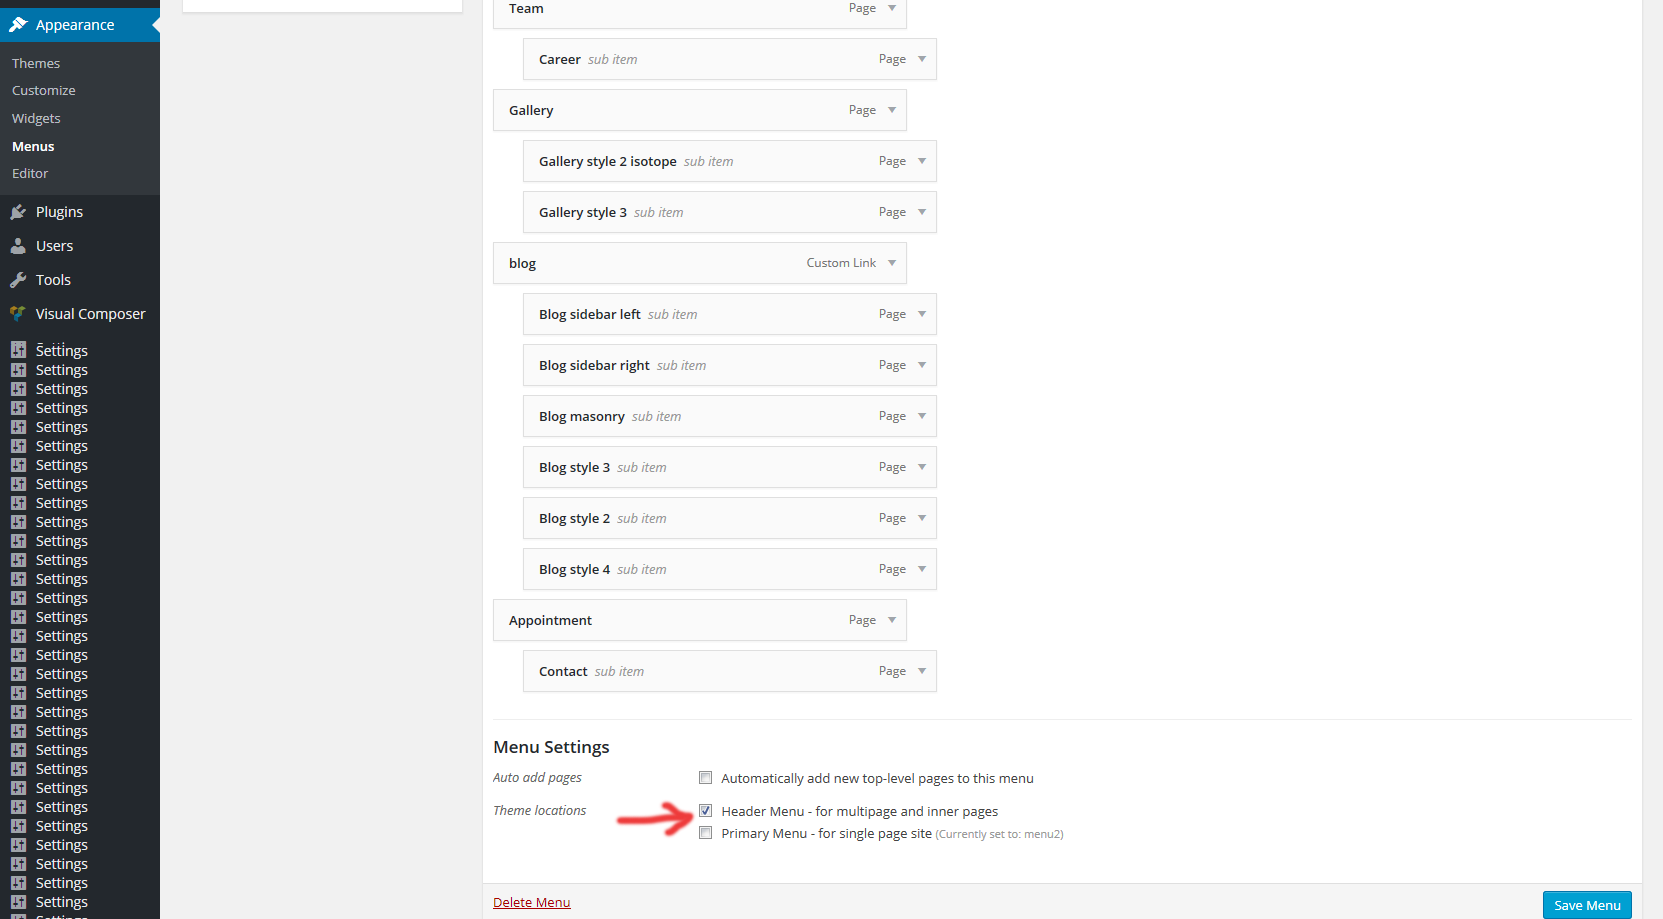Enable automatically add new top-level pages
Screen dimensions: 1663x919
(706, 778)
